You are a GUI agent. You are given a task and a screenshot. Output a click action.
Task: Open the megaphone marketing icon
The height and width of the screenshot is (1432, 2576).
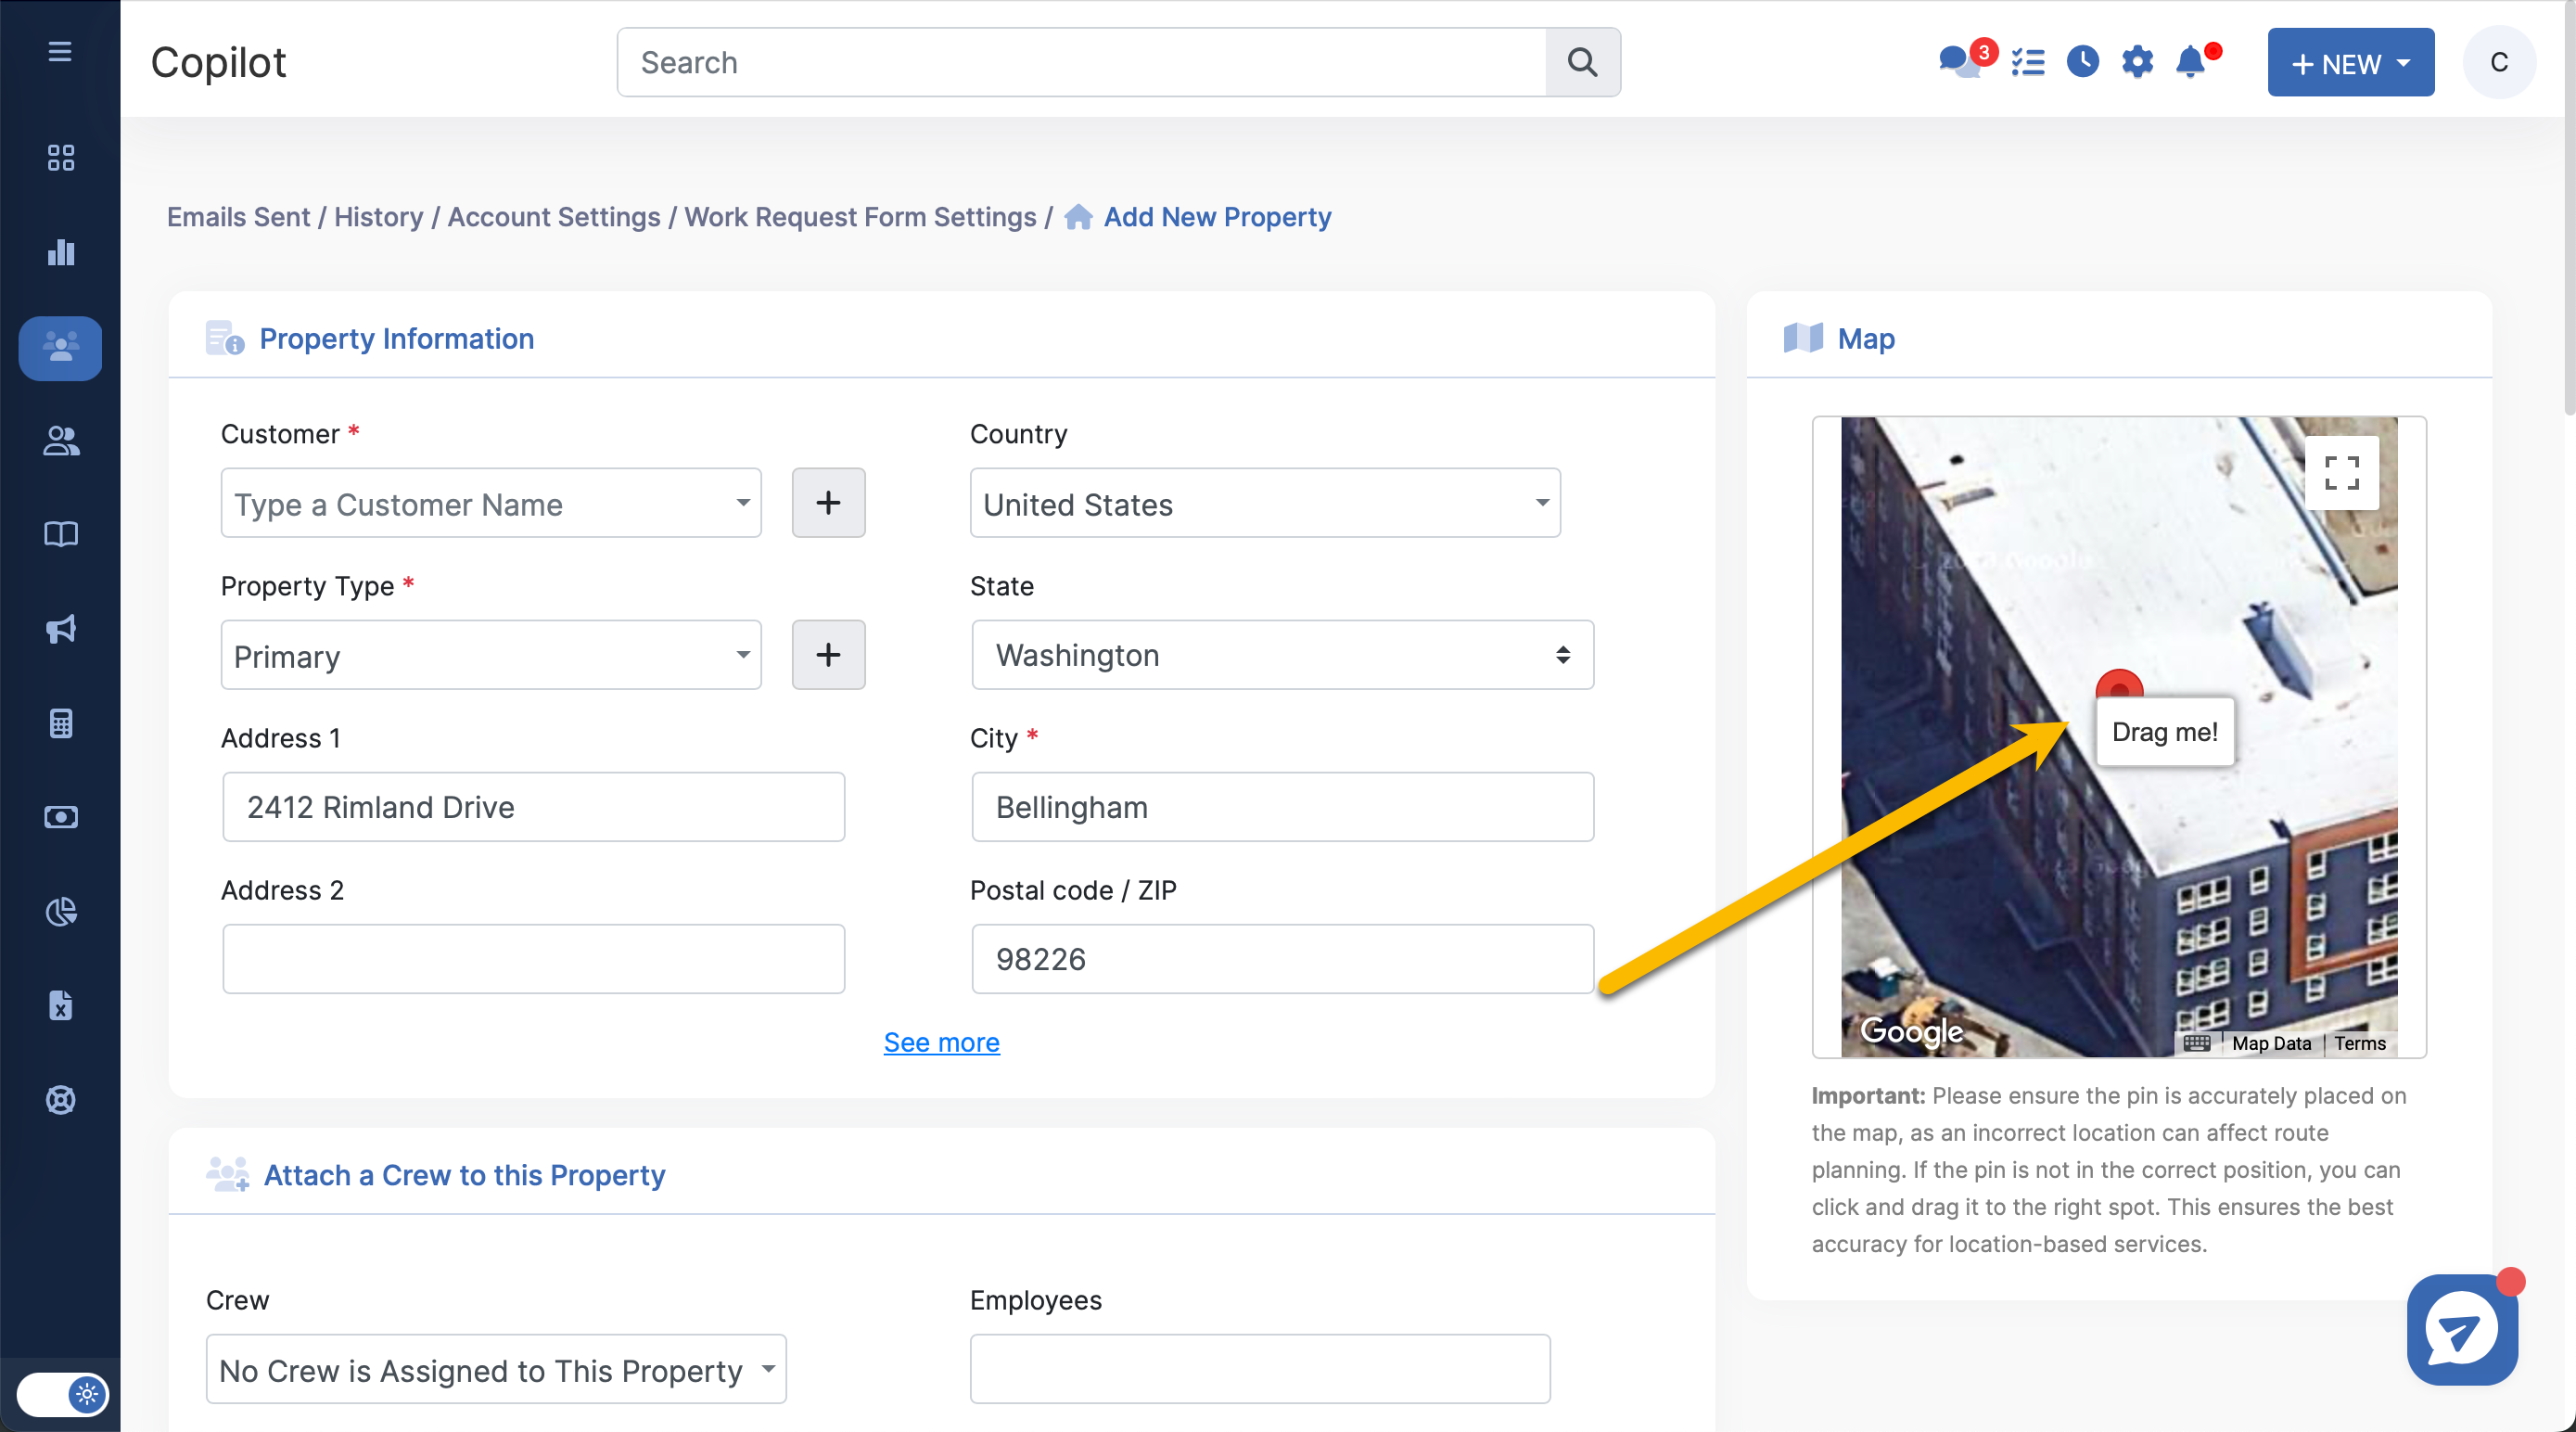click(x=61, y=628)
